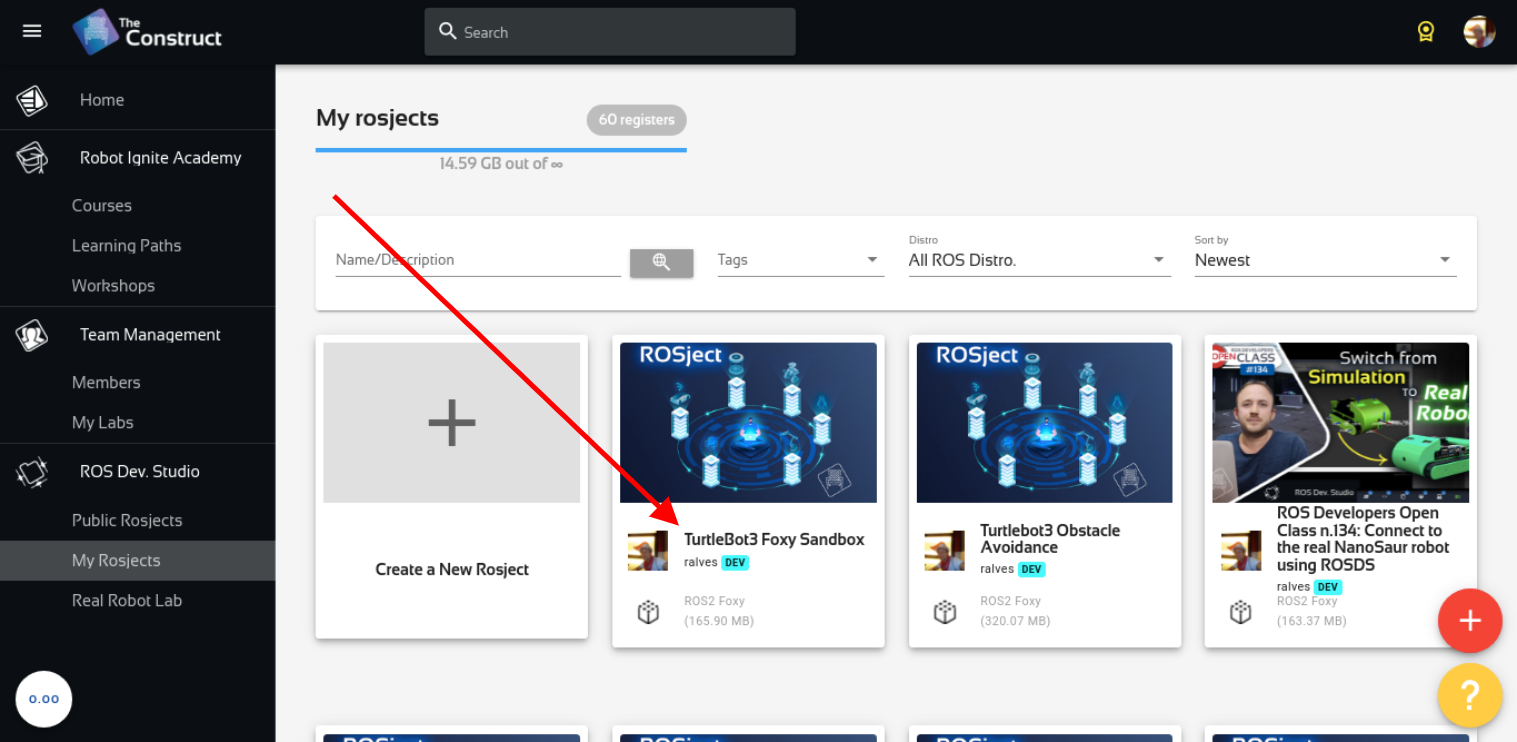Click the Robot Ignite Academy icon
The width and height of the screenshot is (1517, 742).
(x=32, y=158)
